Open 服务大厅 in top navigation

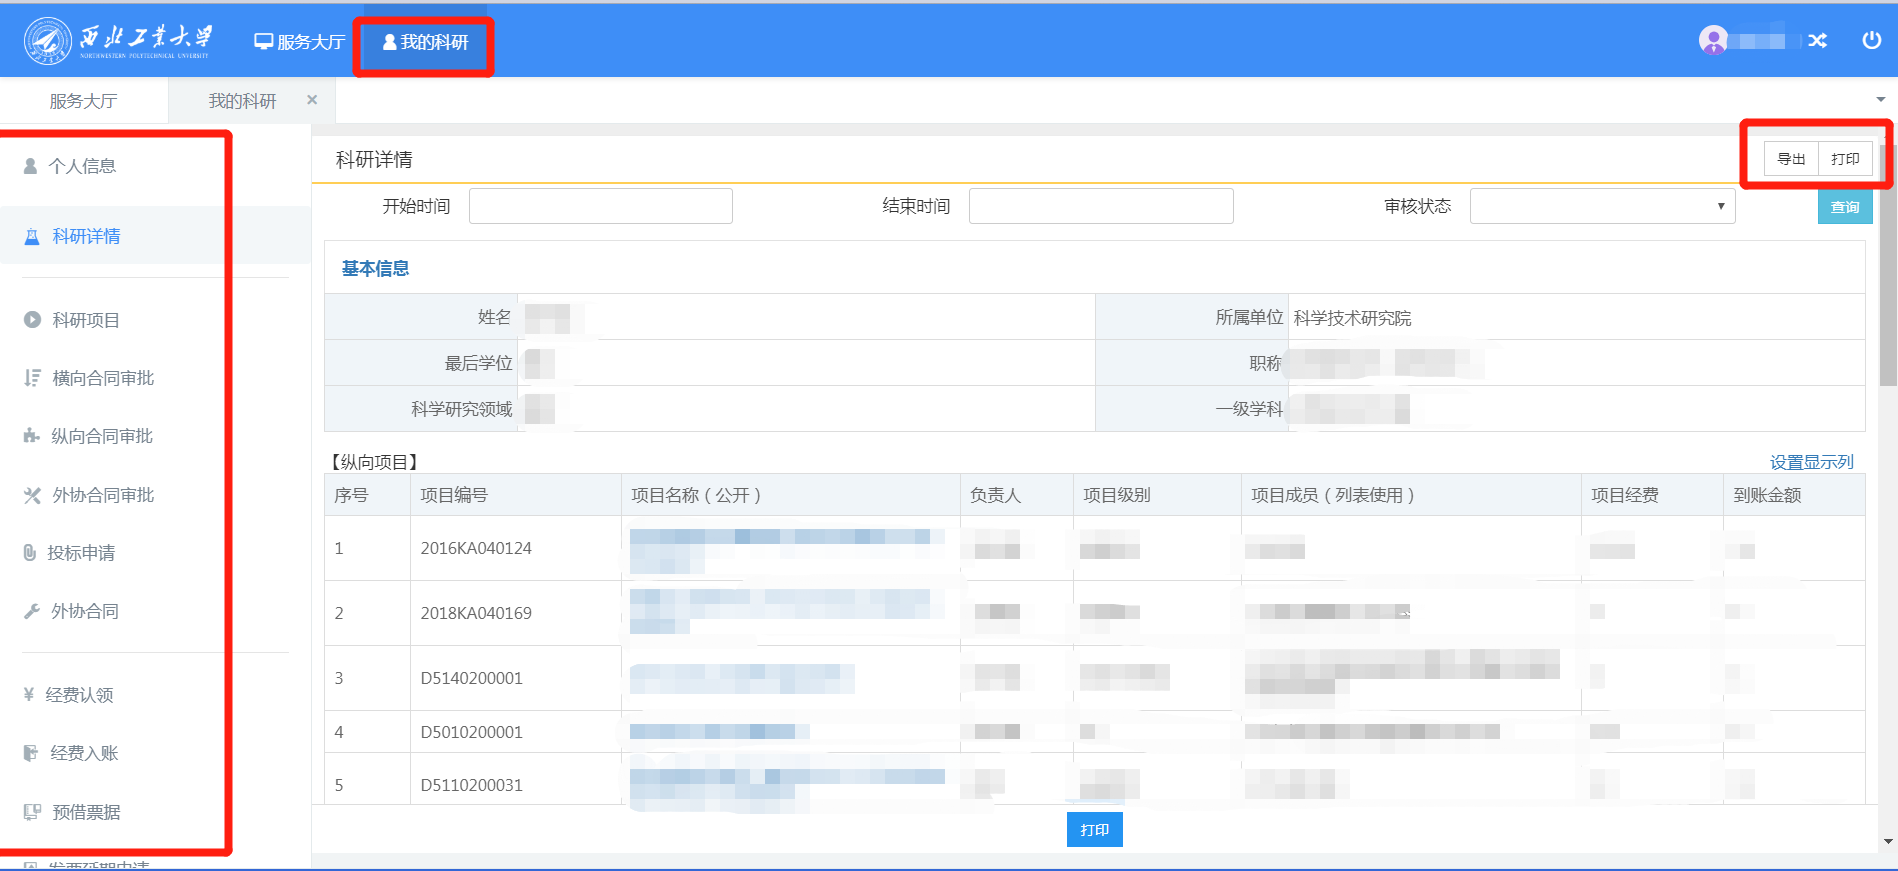pos(300,42)
